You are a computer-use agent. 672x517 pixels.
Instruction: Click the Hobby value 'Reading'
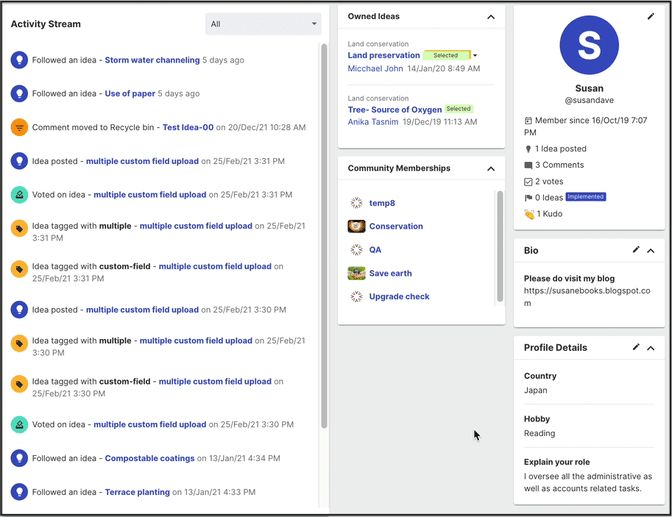(x=539, y=433)
